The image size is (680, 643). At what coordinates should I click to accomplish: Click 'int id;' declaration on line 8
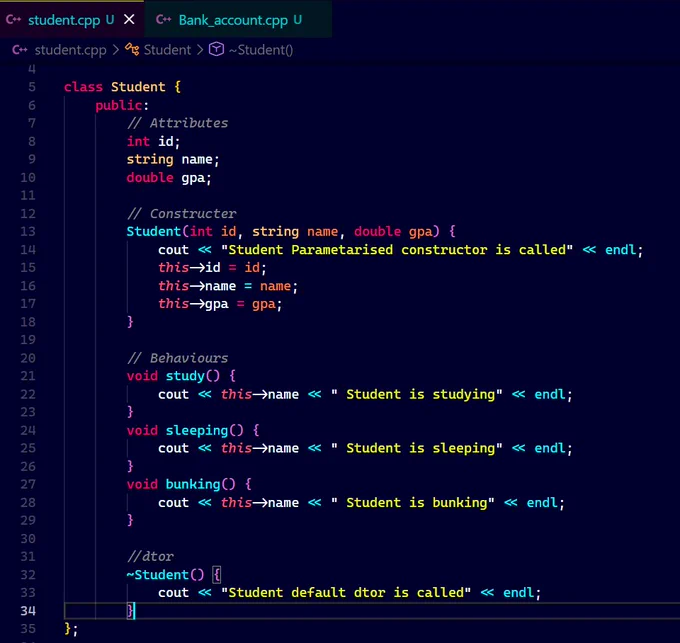click(153, 141)
